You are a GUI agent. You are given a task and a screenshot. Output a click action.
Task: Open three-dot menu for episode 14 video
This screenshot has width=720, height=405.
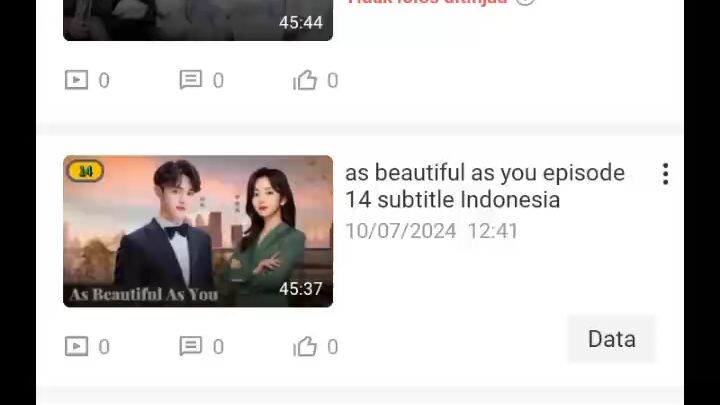[x=665, y=174]
